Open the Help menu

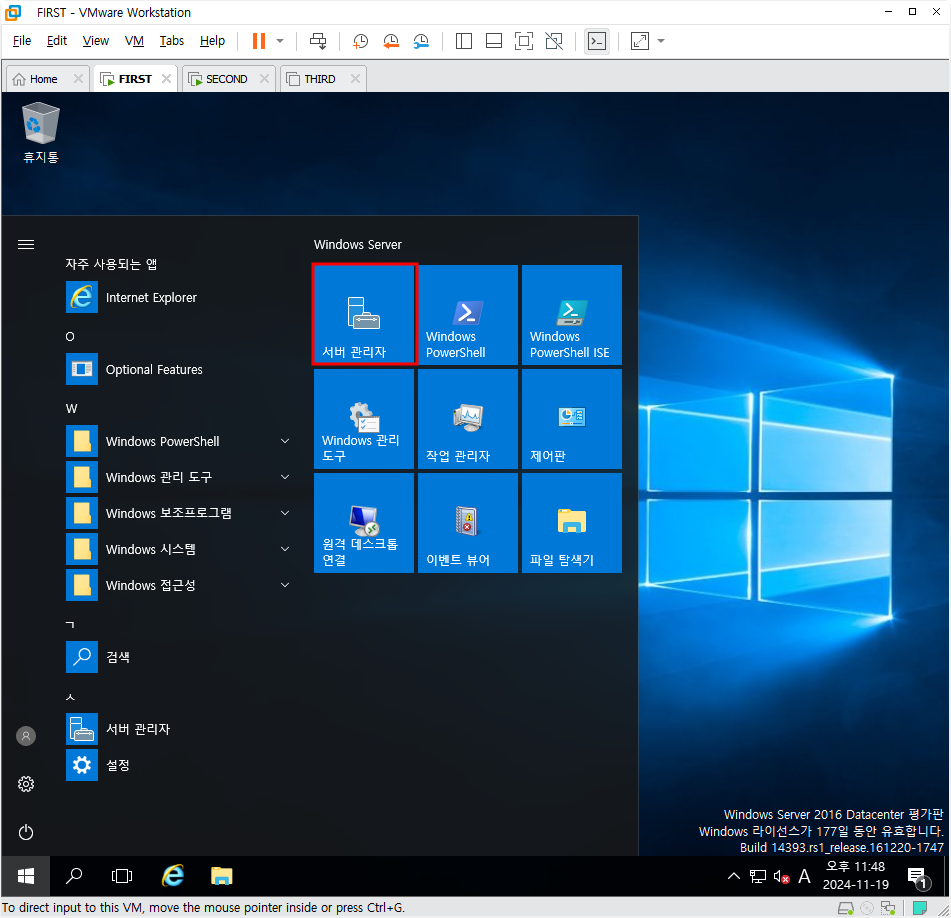click(212, 41)
